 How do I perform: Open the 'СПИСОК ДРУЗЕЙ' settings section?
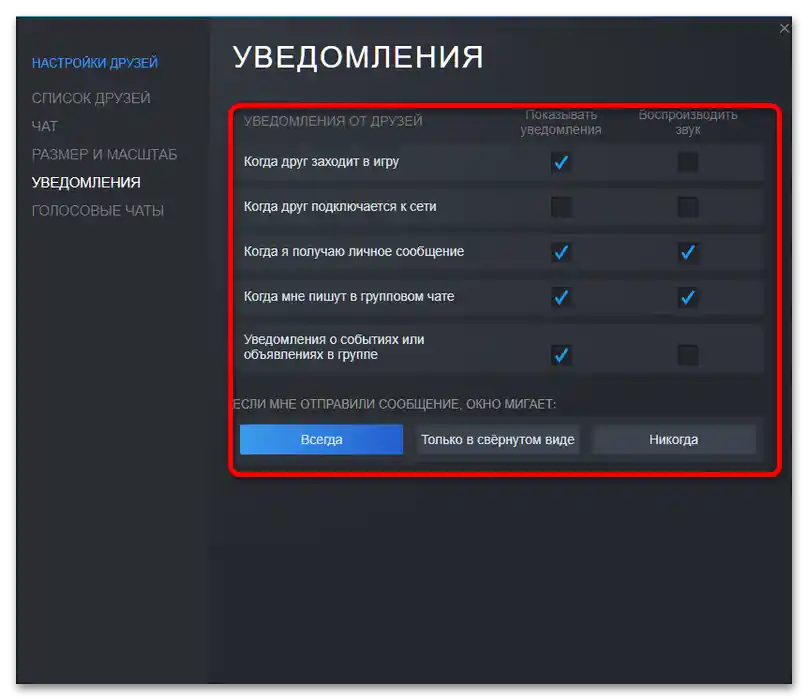tap(91, 98)
